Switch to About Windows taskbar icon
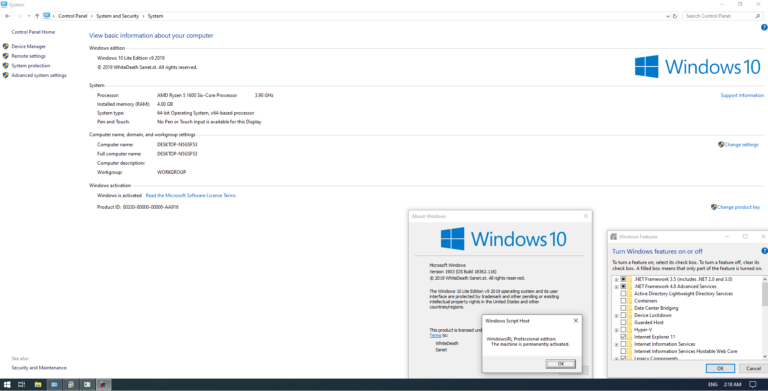 [x=87, y=385]
